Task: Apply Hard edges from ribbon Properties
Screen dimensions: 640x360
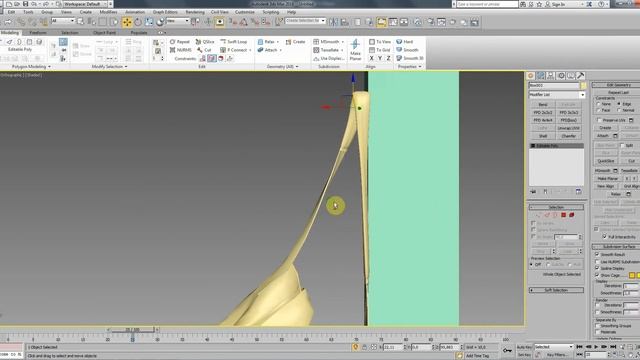Action: pos(404,42)
